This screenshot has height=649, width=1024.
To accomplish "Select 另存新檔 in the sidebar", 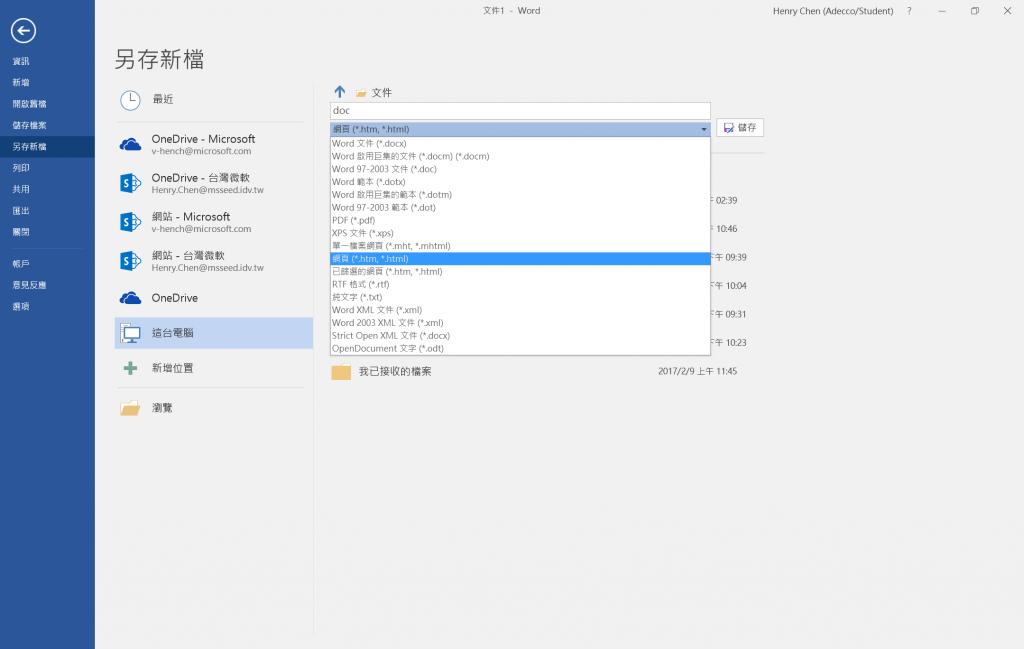I will (47, 147).
